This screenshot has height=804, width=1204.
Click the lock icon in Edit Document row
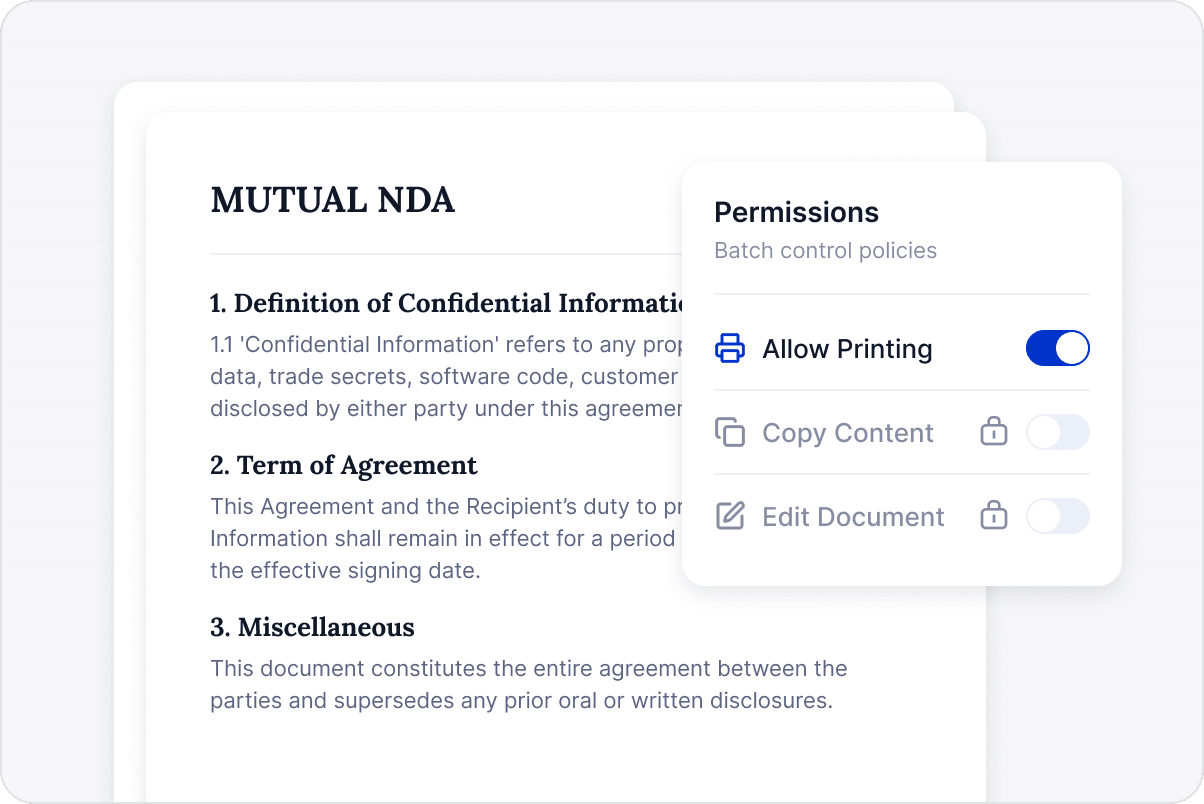point(993,516)
